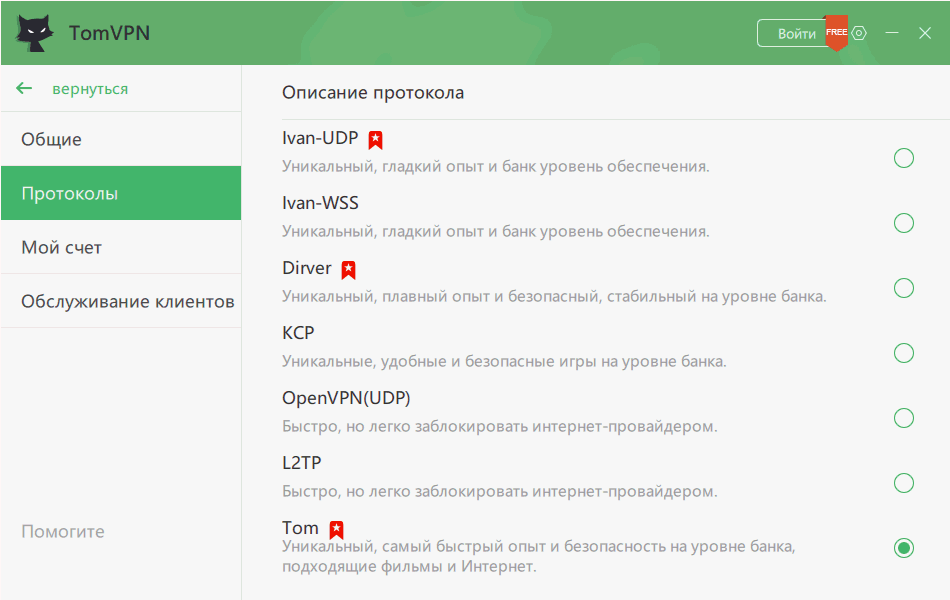The image size is (950, 600).
Task: Click the back arrow icon
Action: coord(25,89)
